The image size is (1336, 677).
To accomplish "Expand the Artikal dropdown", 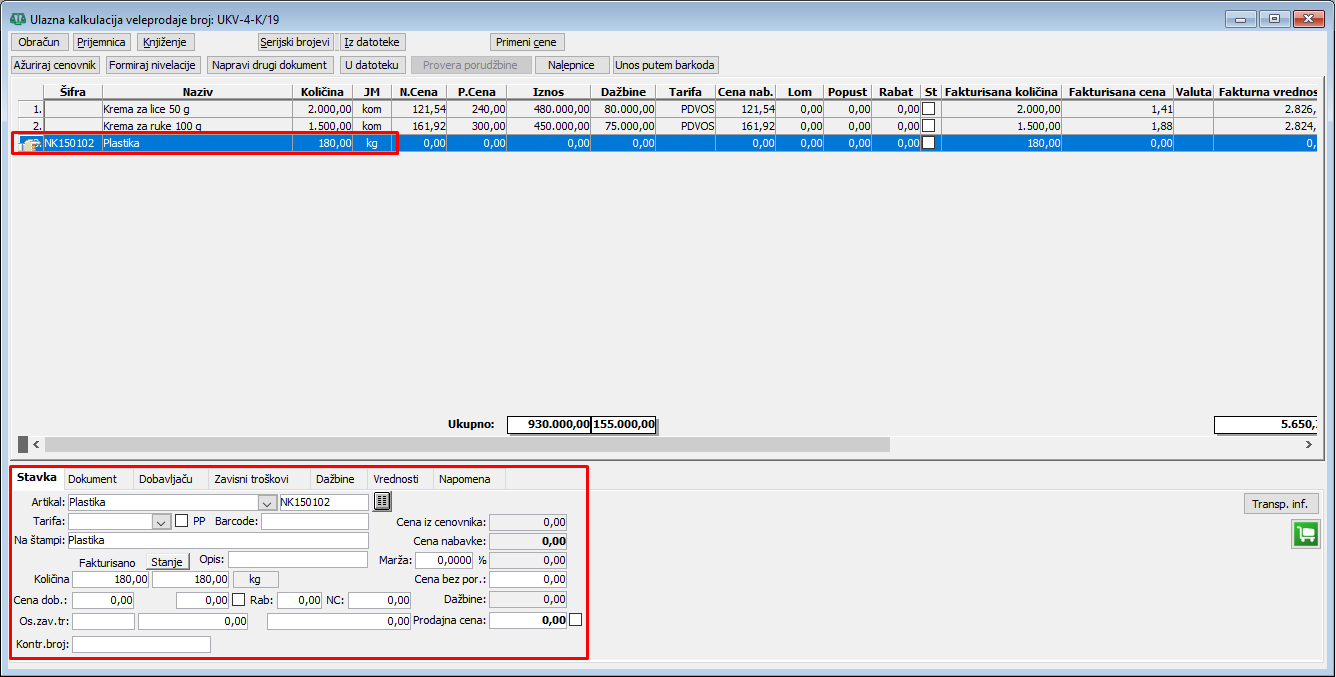I will pyautogui.click(x=267, y=502).
